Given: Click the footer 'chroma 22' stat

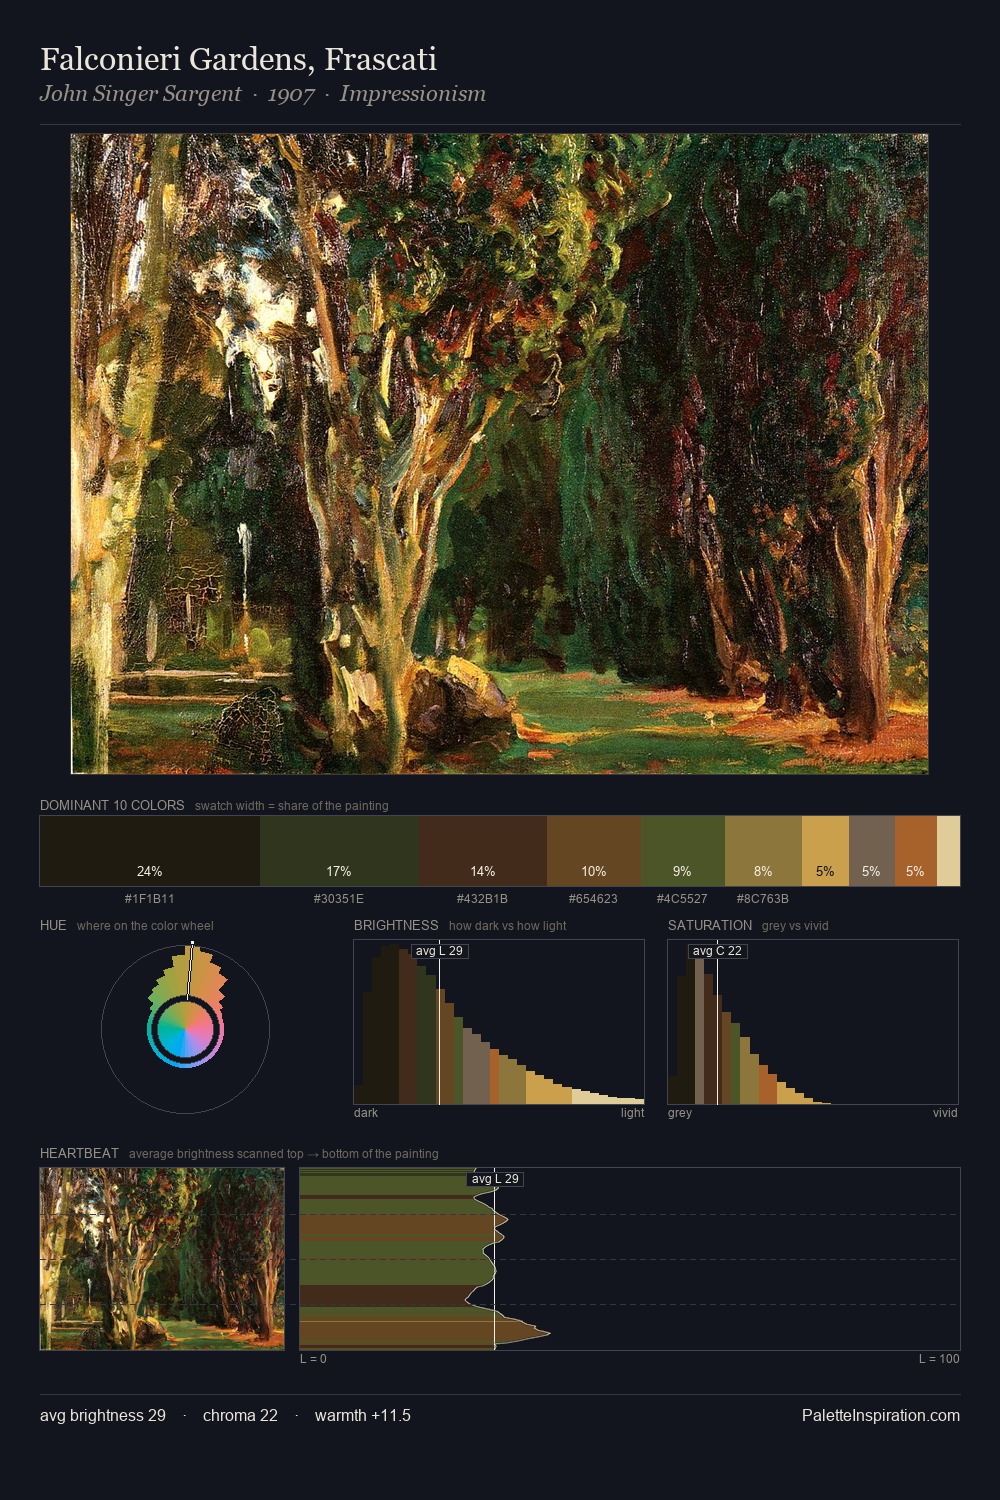Looking at the screenshot, I should [240, 1415].
